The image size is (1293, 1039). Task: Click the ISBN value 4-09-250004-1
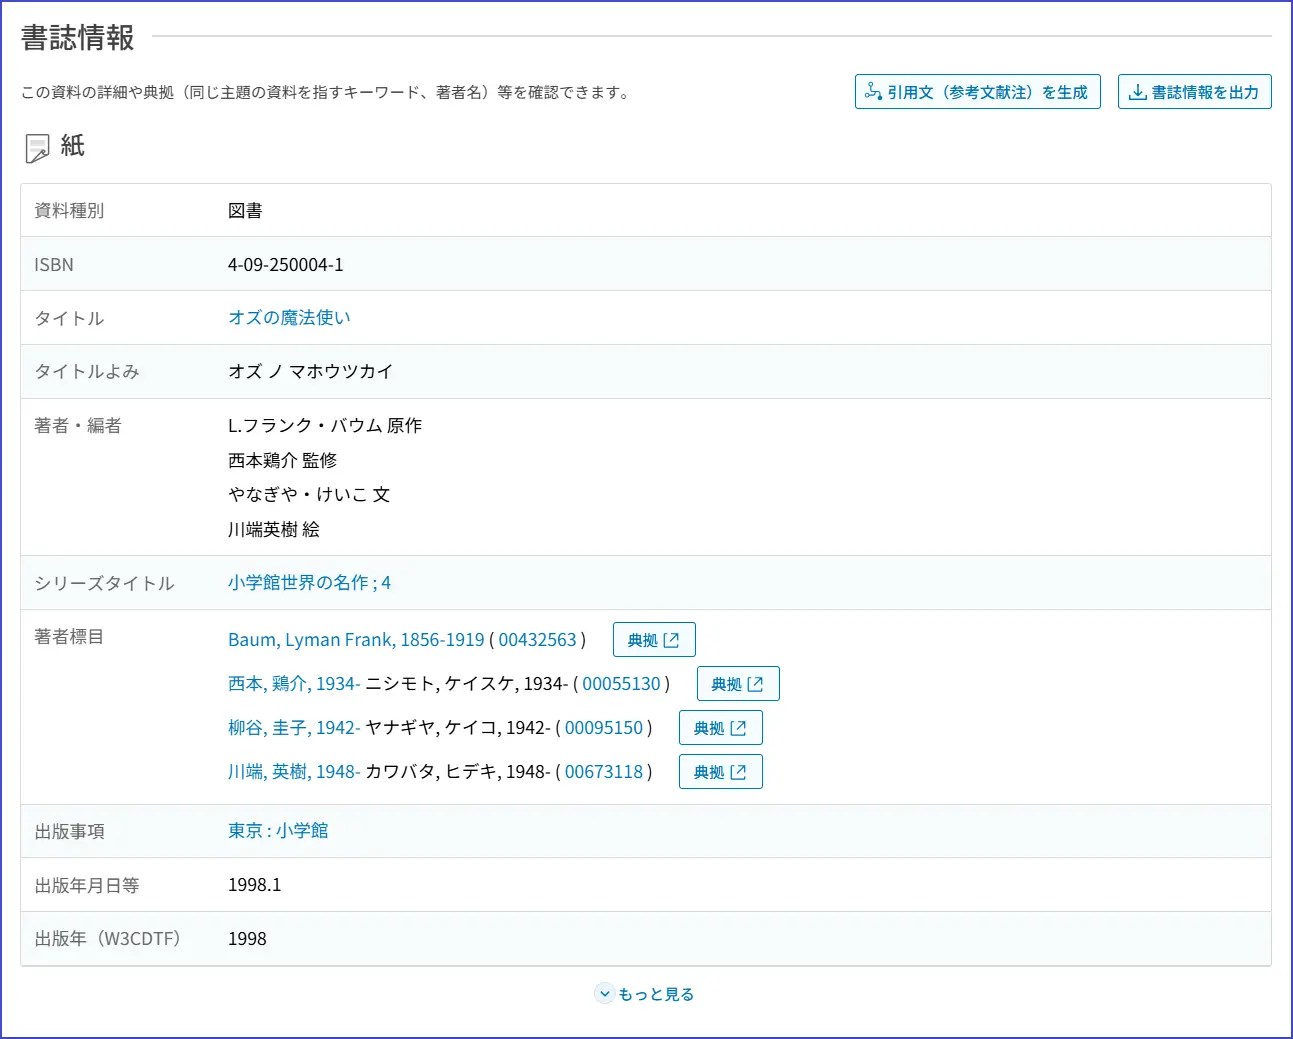point(285,265)
